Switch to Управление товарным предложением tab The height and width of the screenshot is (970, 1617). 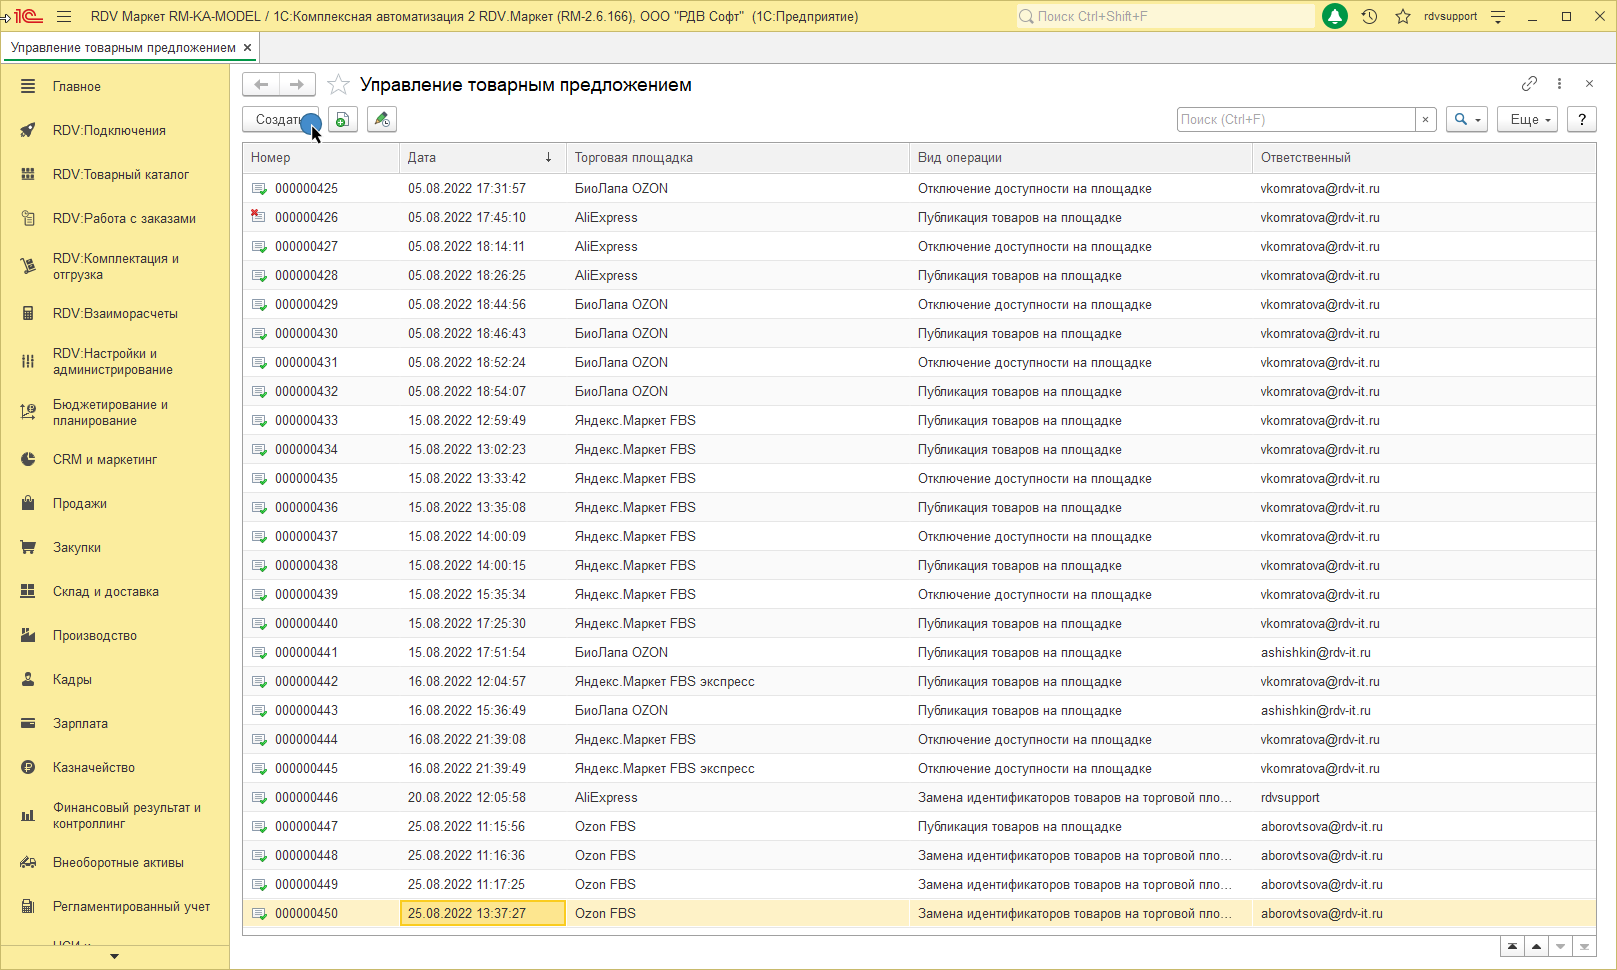point(123,48)
